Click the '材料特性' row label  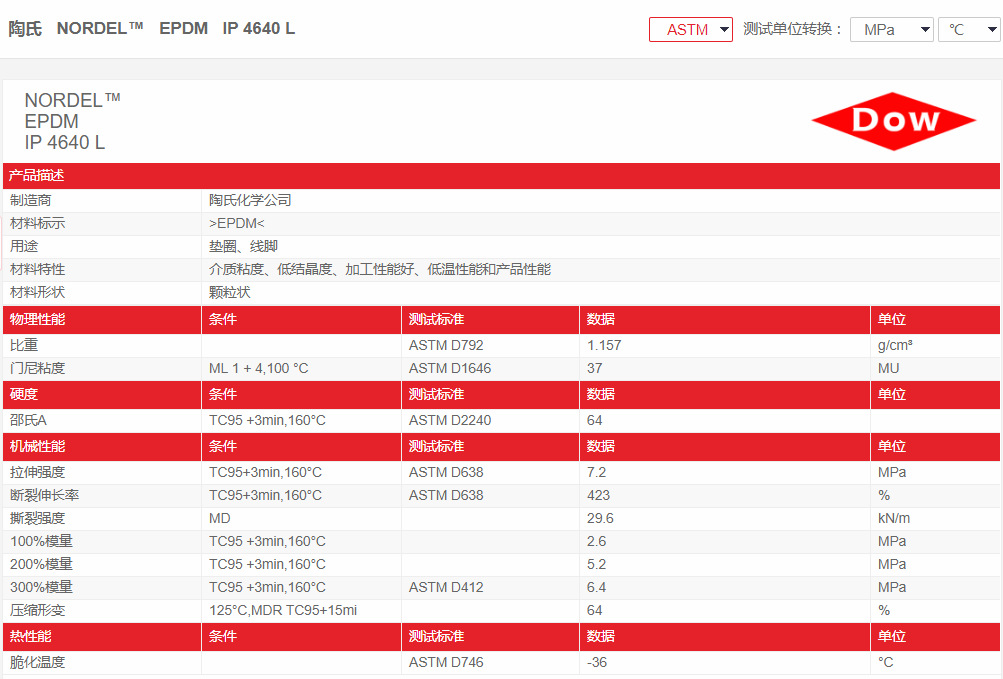point(38,269)
